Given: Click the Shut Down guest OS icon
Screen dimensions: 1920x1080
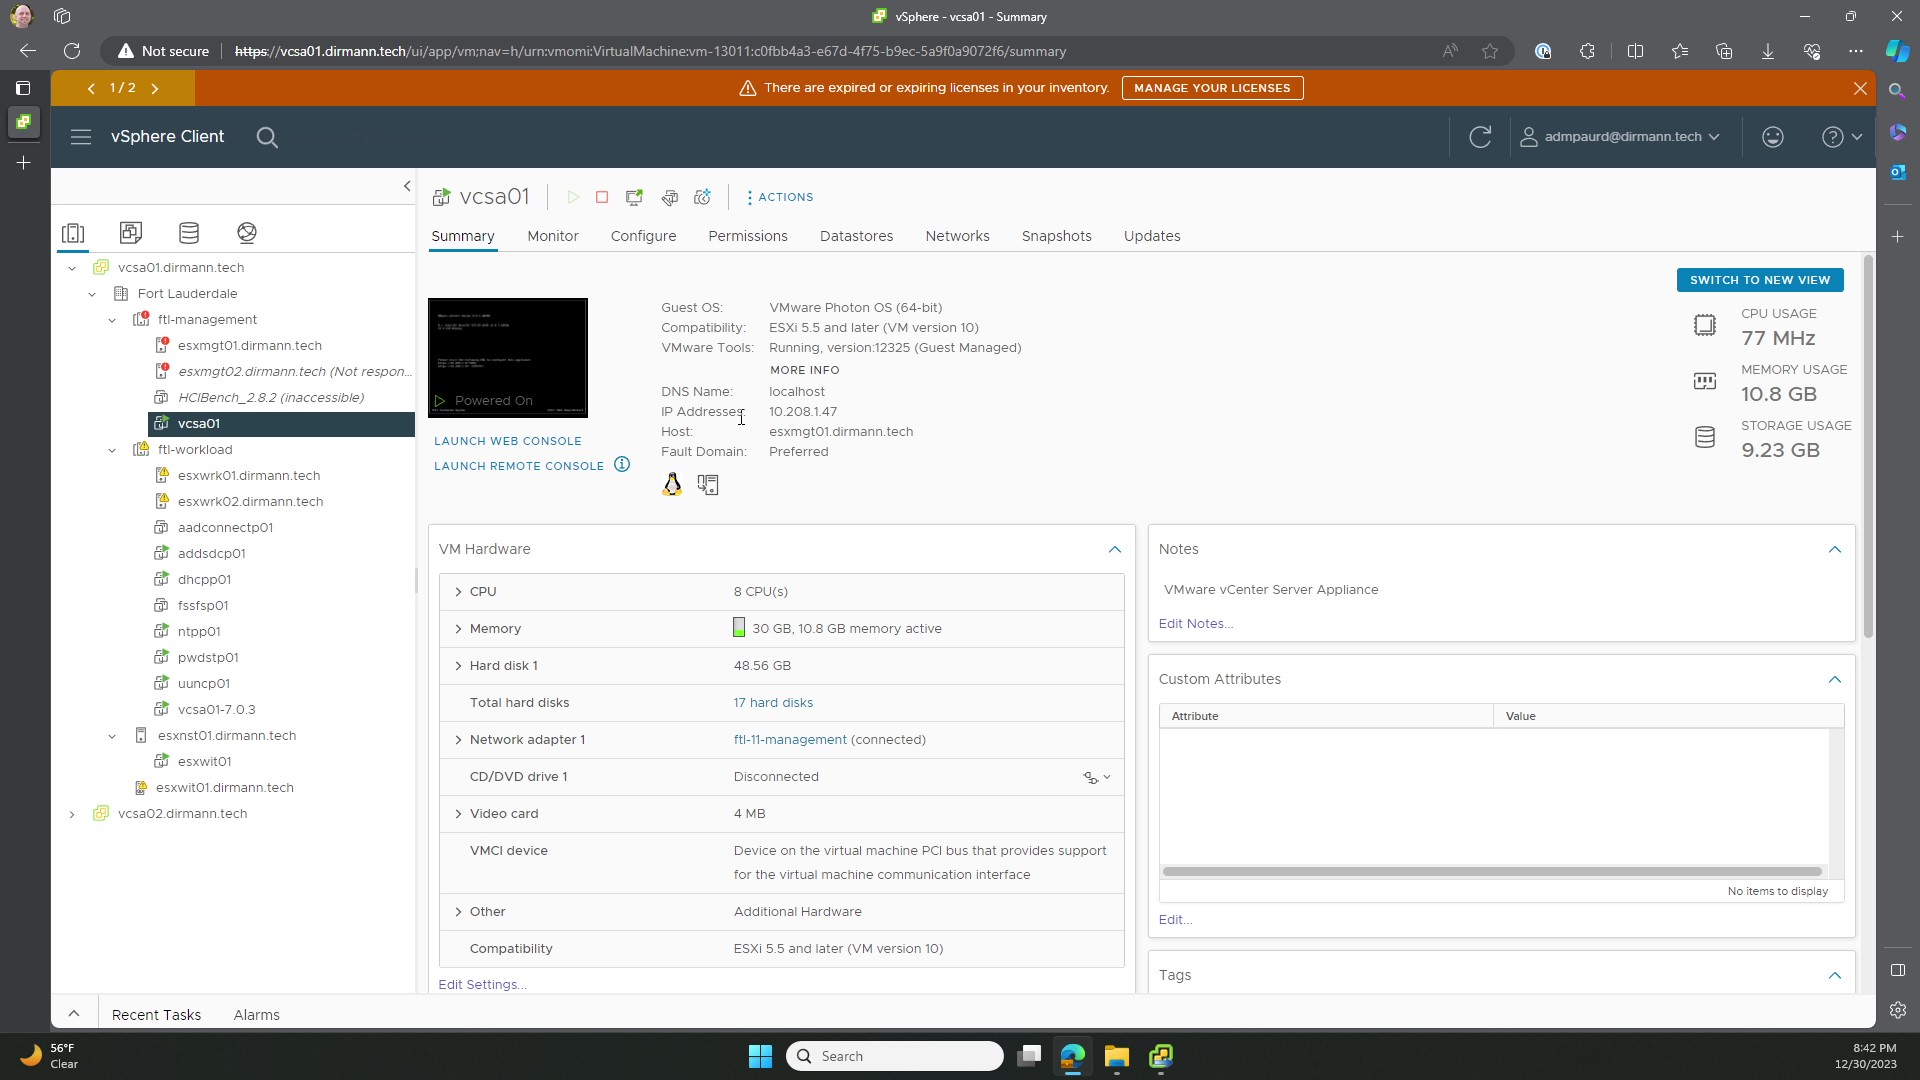Looking at the screenshot, I should 602,198.
